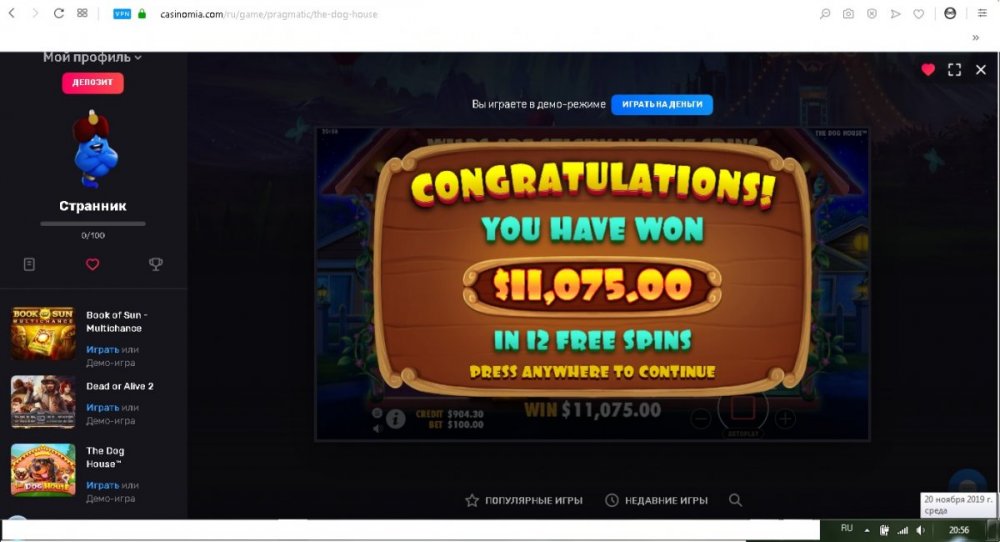Open the НЕДАВНИЕ ИГРЫ tab
1000x542 pixels.
656,501
